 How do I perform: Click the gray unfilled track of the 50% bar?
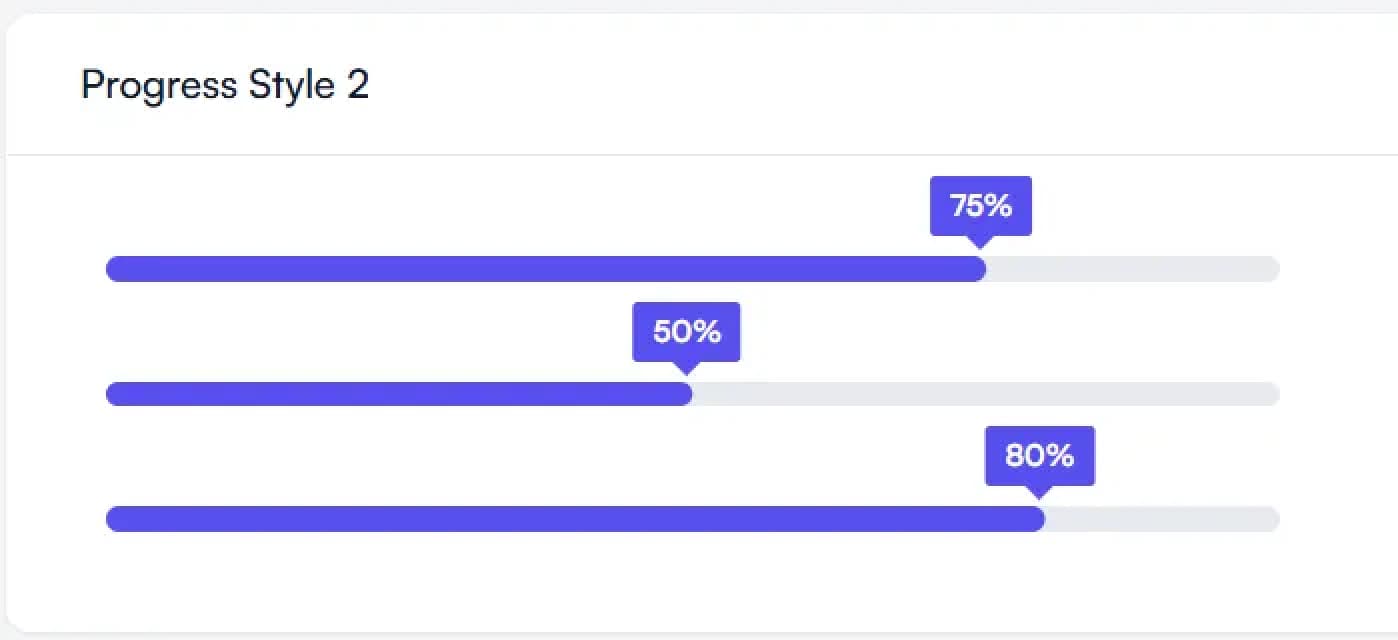(985, 394)
